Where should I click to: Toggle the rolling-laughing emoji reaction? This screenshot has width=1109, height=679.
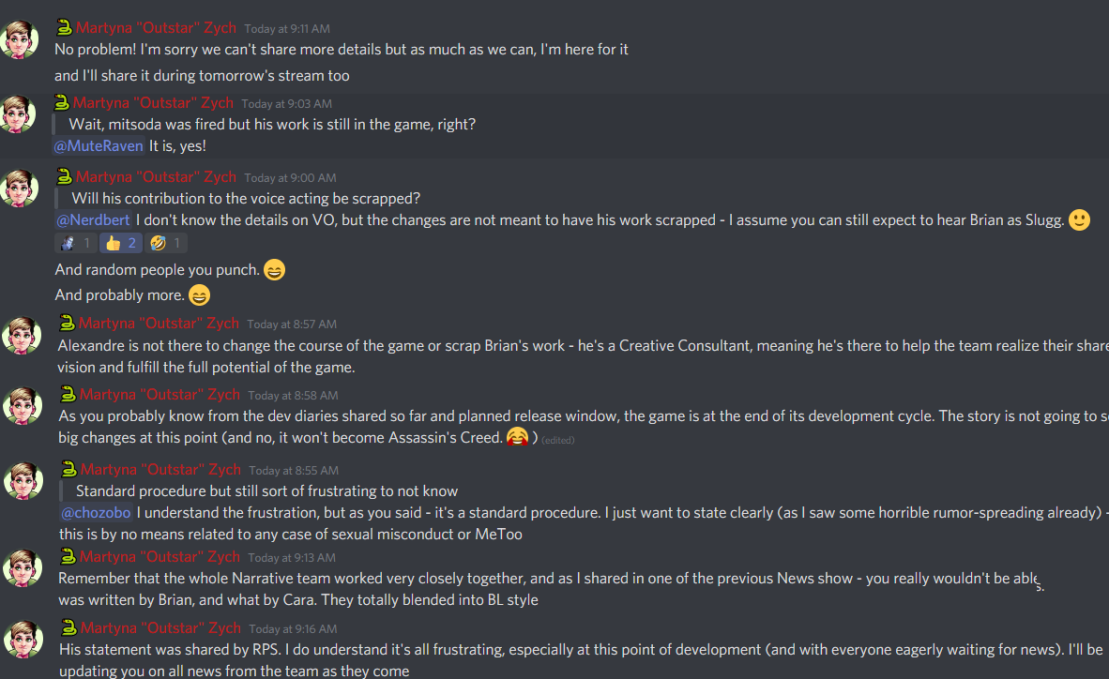pos(166,243)
